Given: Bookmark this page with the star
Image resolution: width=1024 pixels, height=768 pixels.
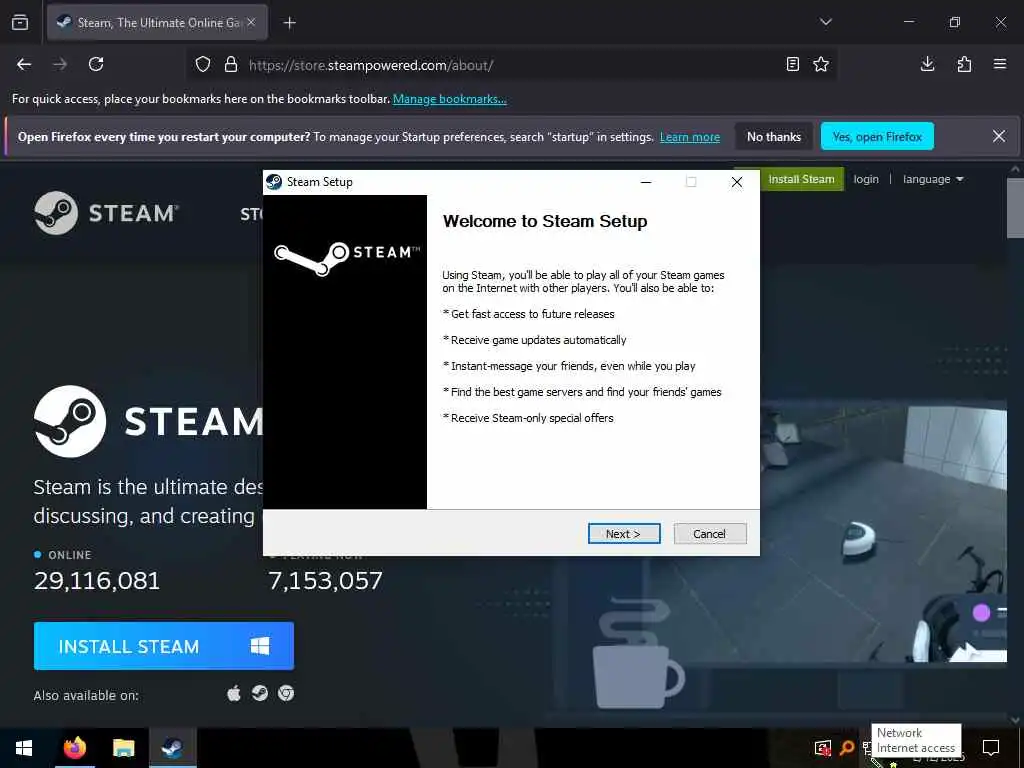Looking at the screenshot, I should [821, 64].
